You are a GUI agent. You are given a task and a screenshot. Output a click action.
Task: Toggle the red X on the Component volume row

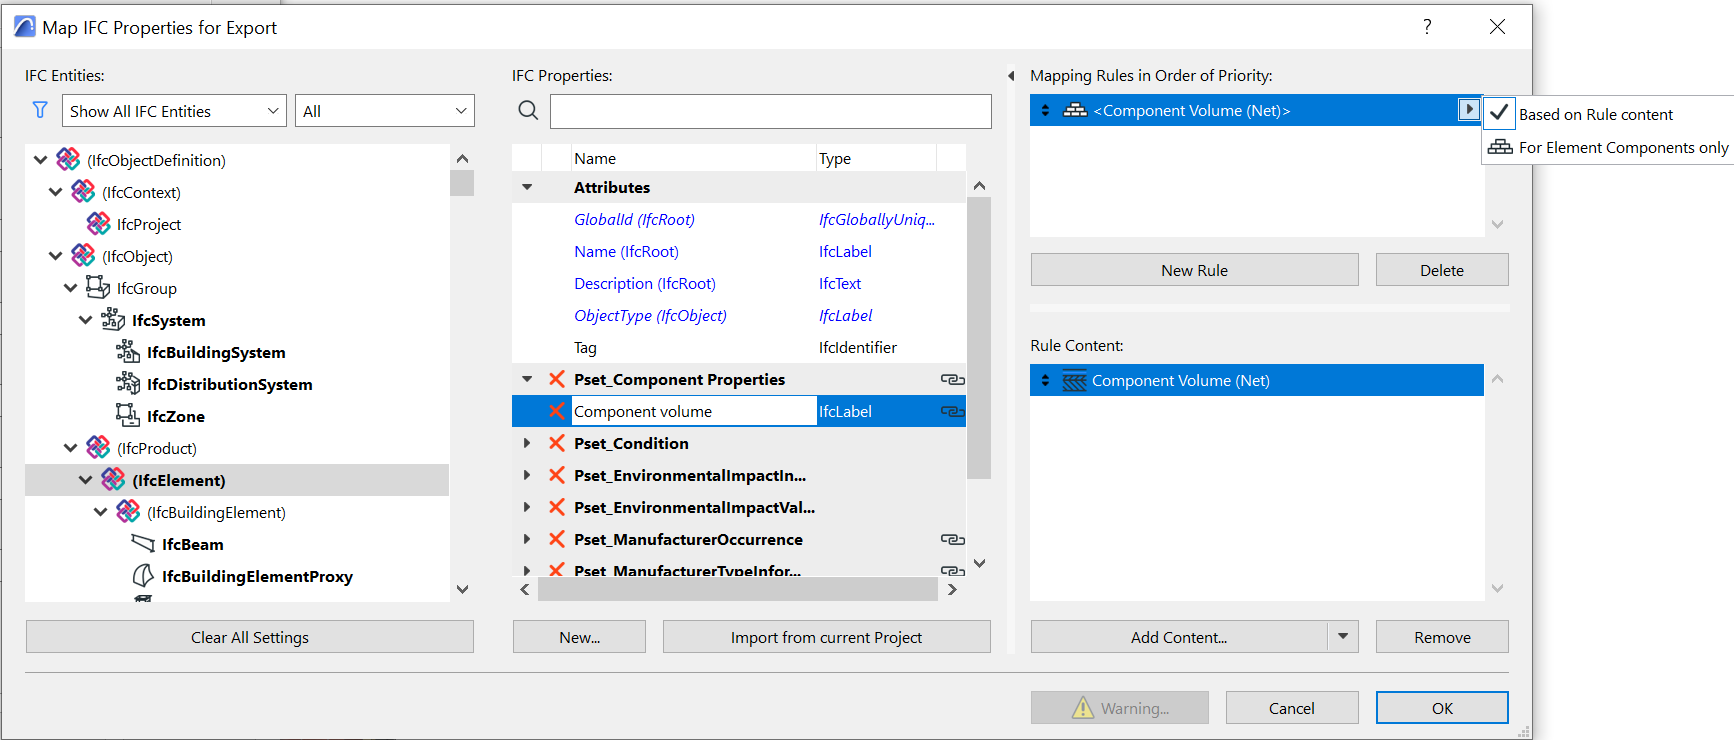pyautogui.click(x=557, y=411)
